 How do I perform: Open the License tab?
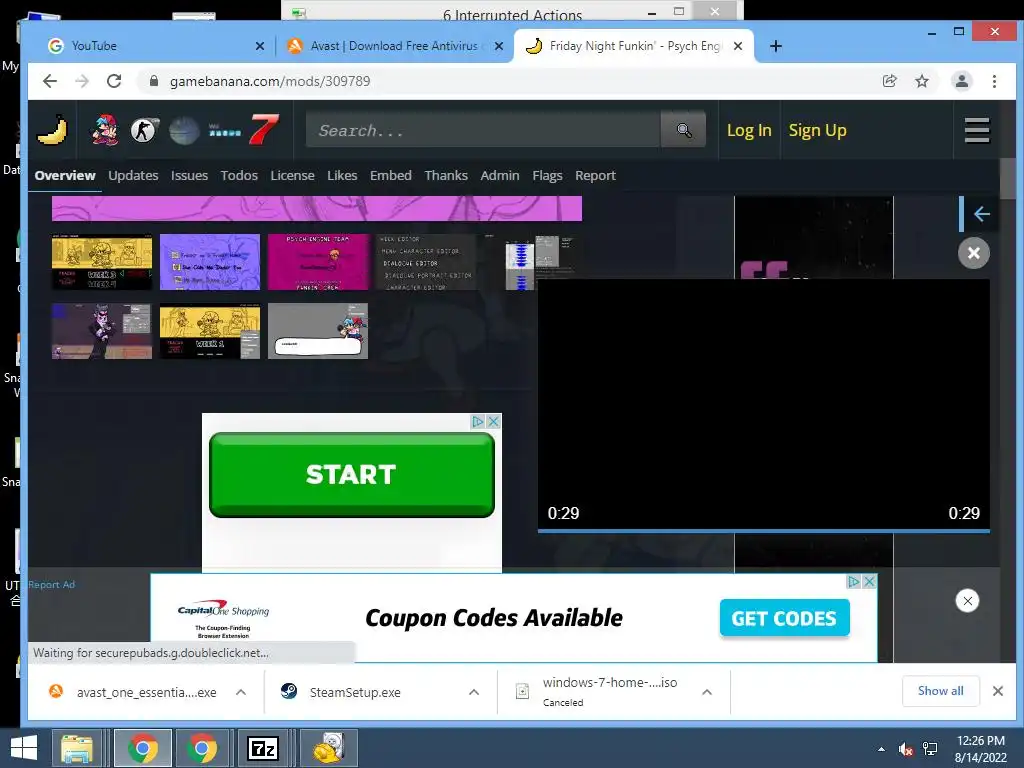pyautogui.click(x=293, y=176)
